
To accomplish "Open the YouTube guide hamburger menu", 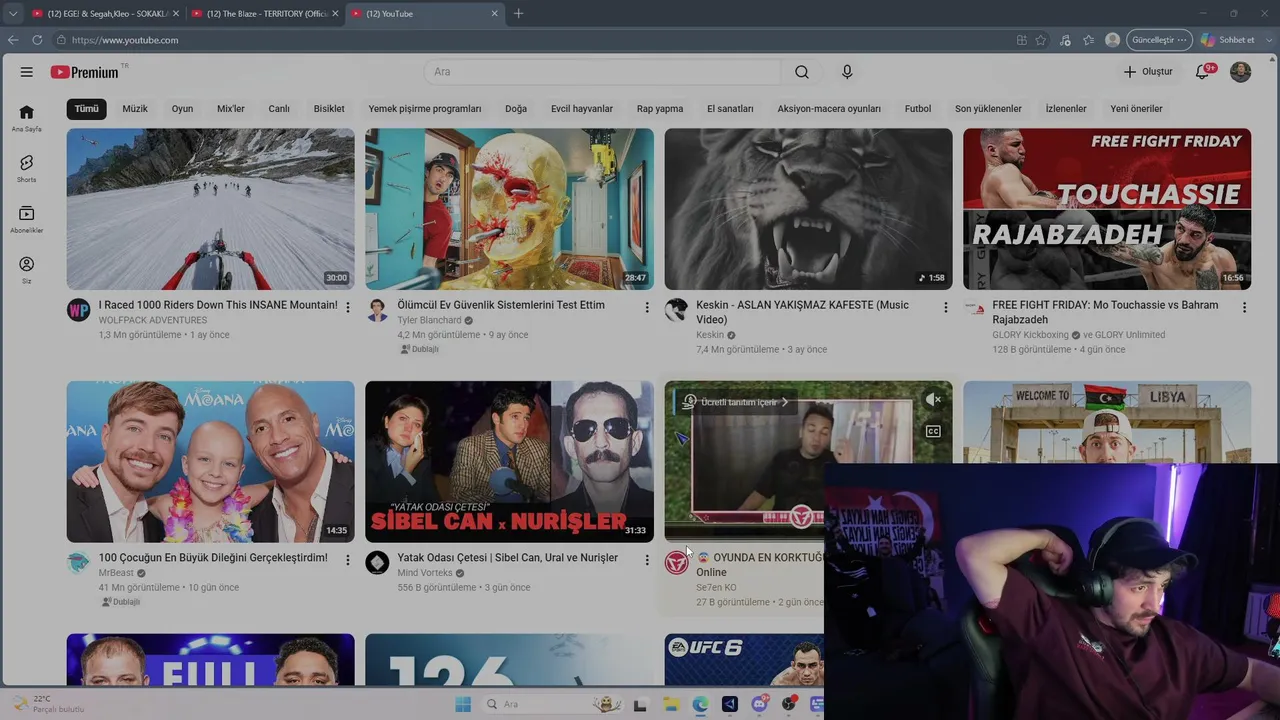I will [27, 72].
